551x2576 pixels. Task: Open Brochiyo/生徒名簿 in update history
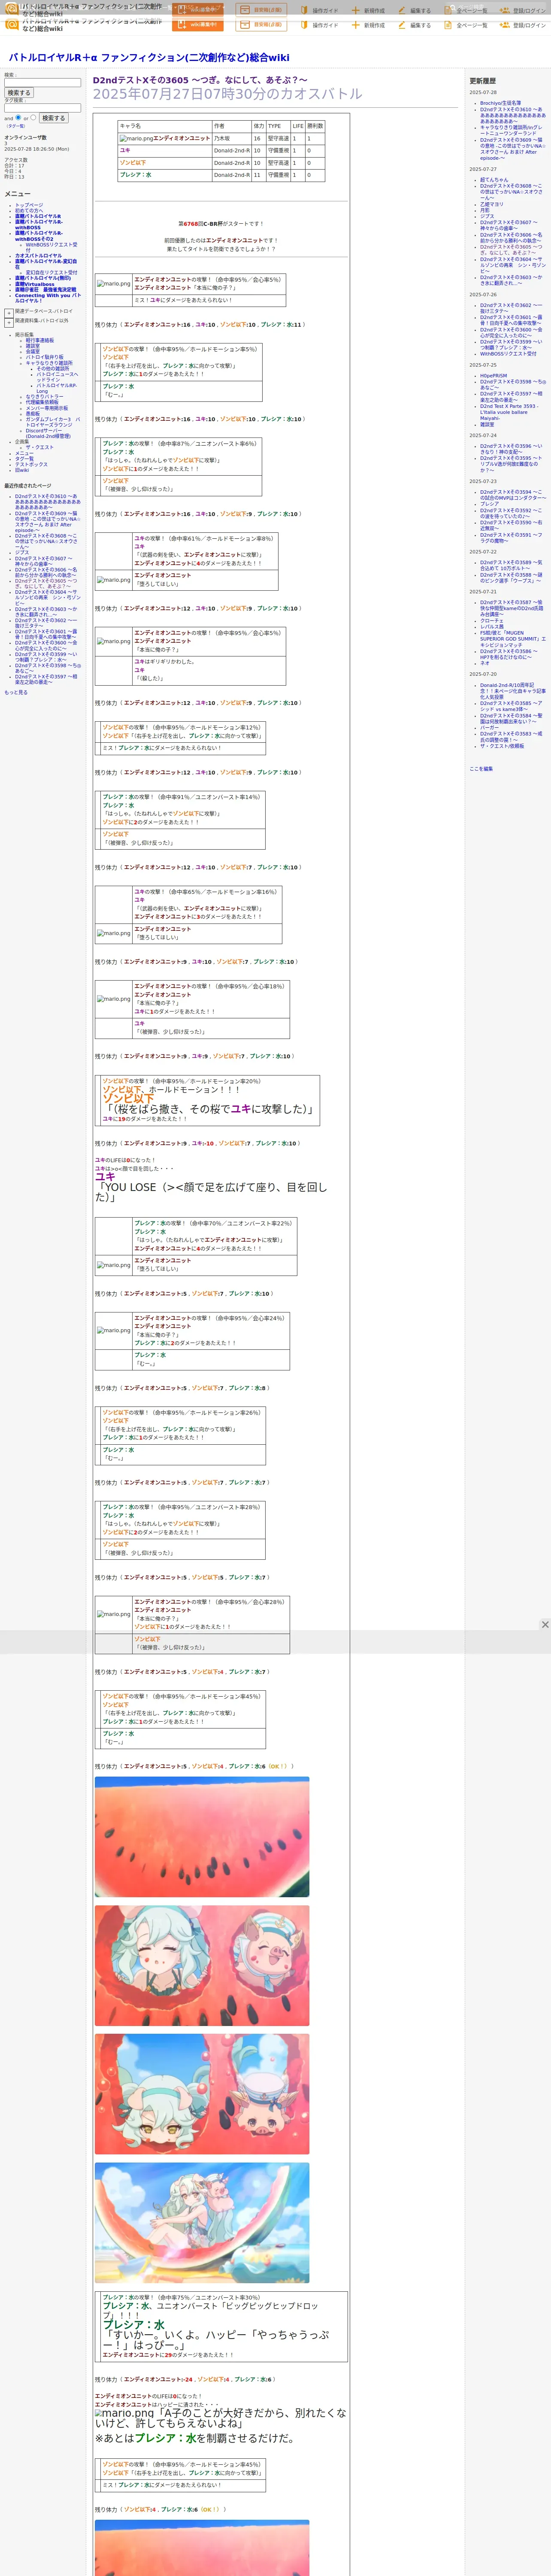pyautogui.click(x=500, y=103)
